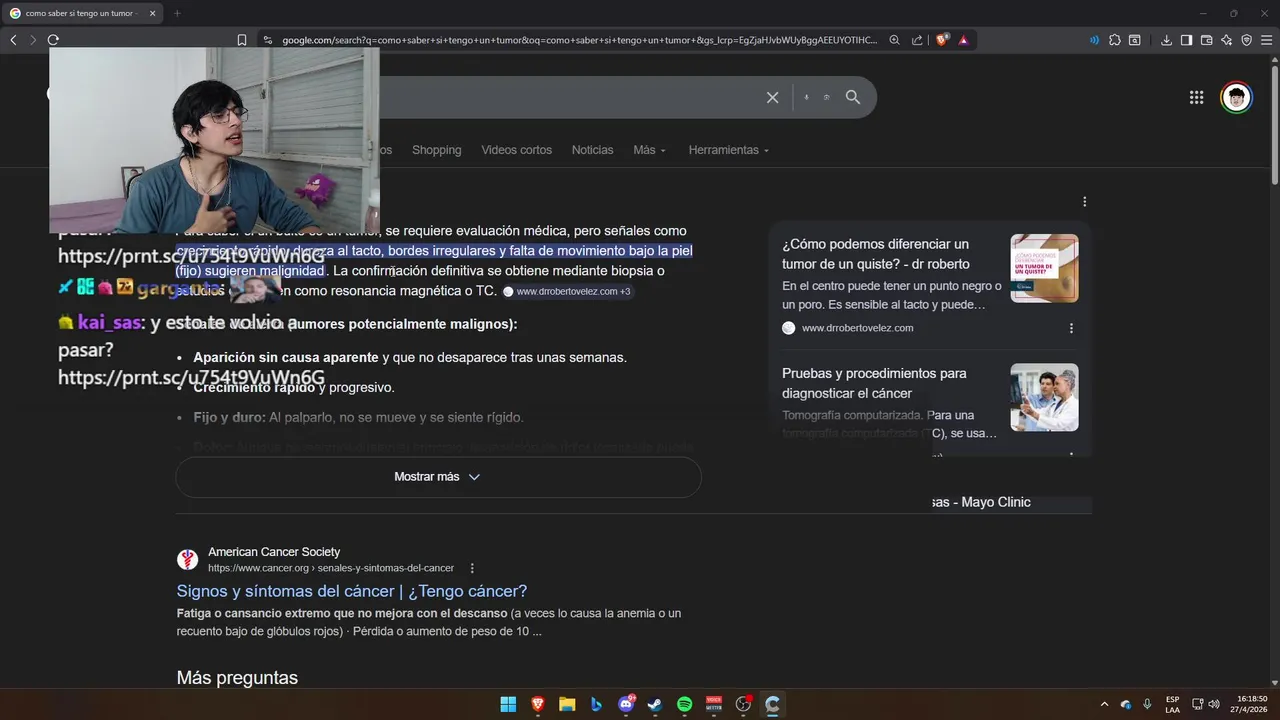Select the 'como saber si tengo un tumor' tab

pos(80,13)
